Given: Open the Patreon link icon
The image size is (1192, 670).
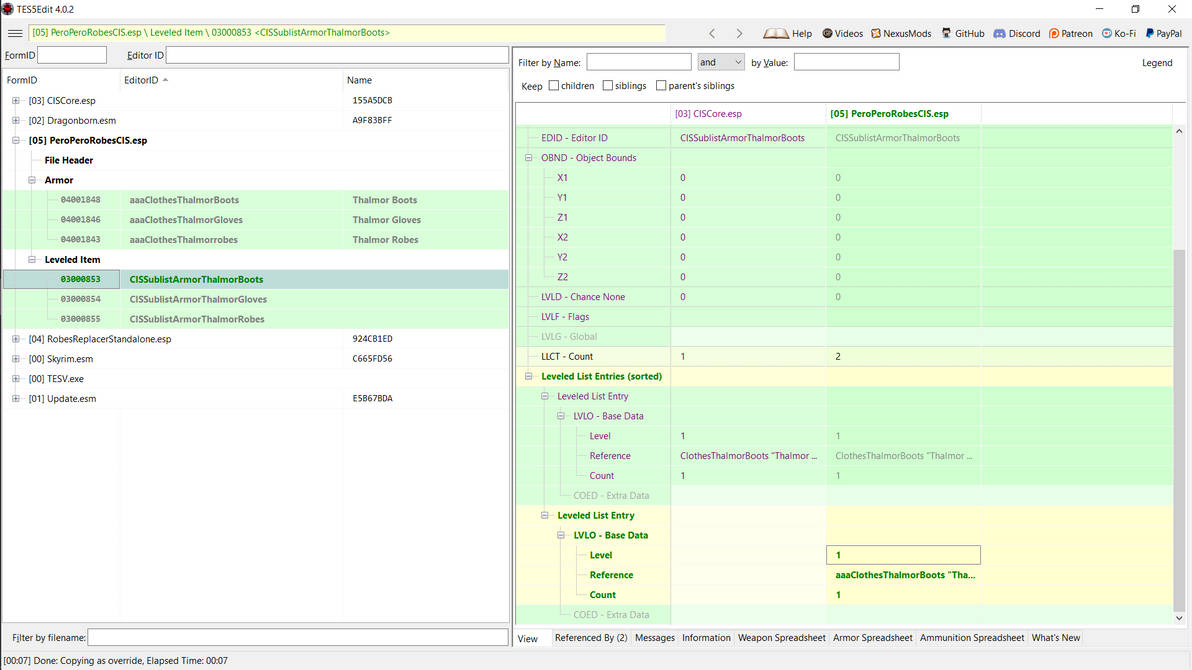Looking at the screenshot, I should [x=1054, y=33].
